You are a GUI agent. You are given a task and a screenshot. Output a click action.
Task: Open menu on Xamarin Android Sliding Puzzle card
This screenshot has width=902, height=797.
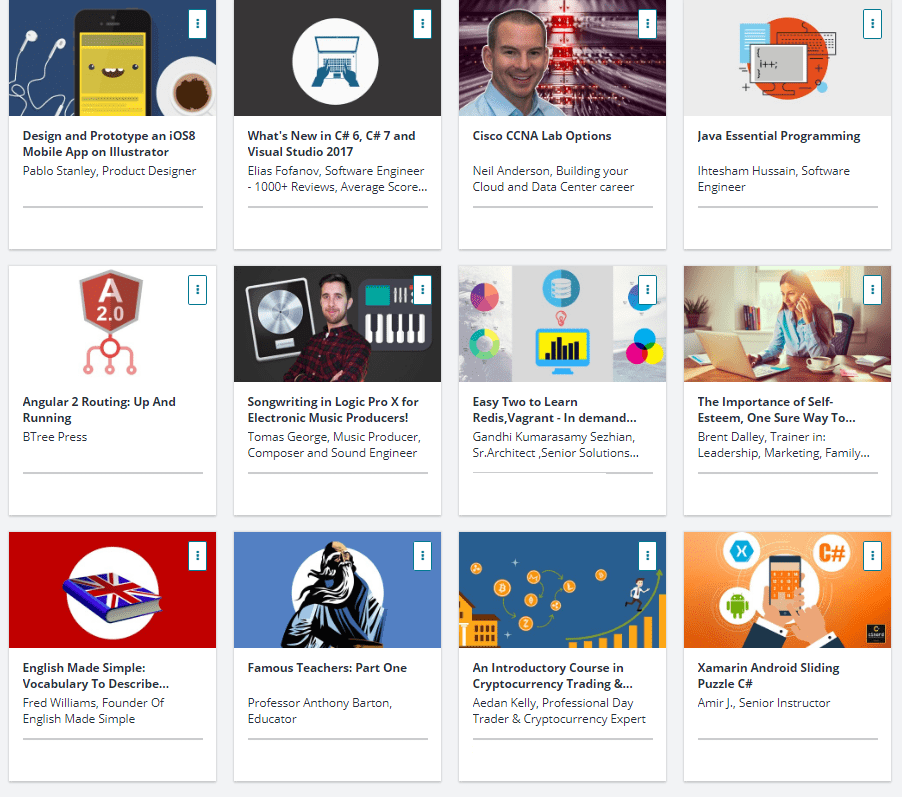(x=873, y=555)
